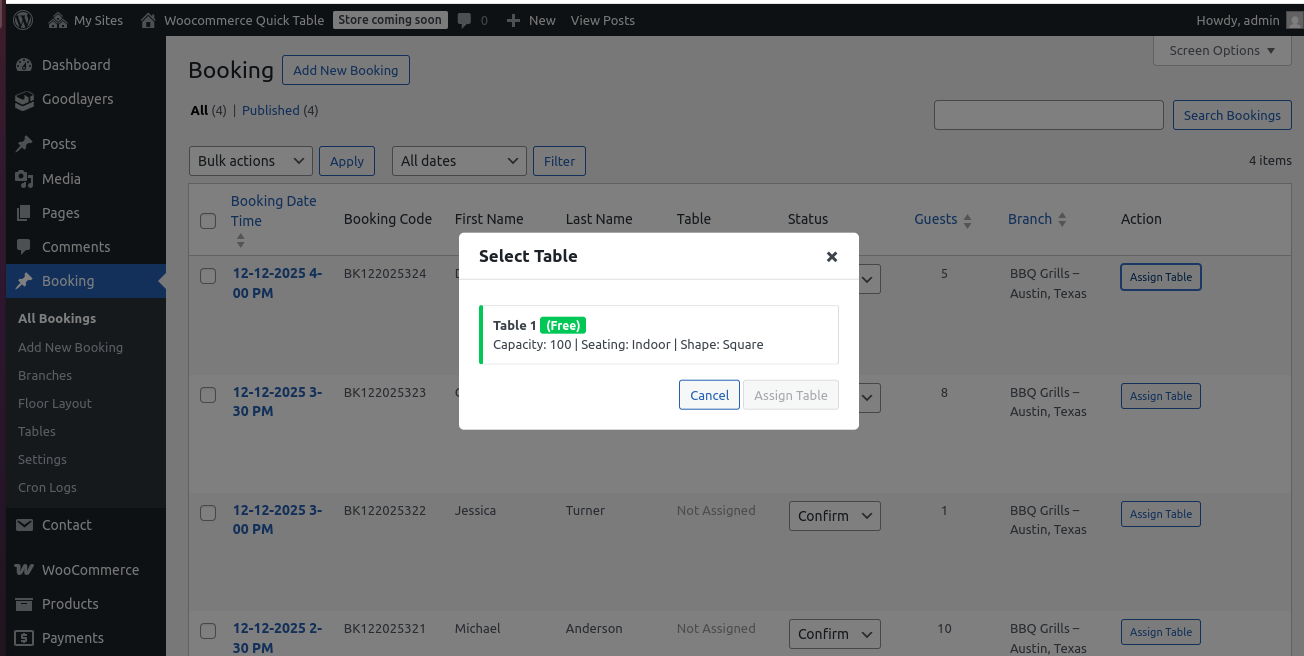Check the box for booking BK122025322
Viewport: 1304px width, 656px height.
coord(208,513)
